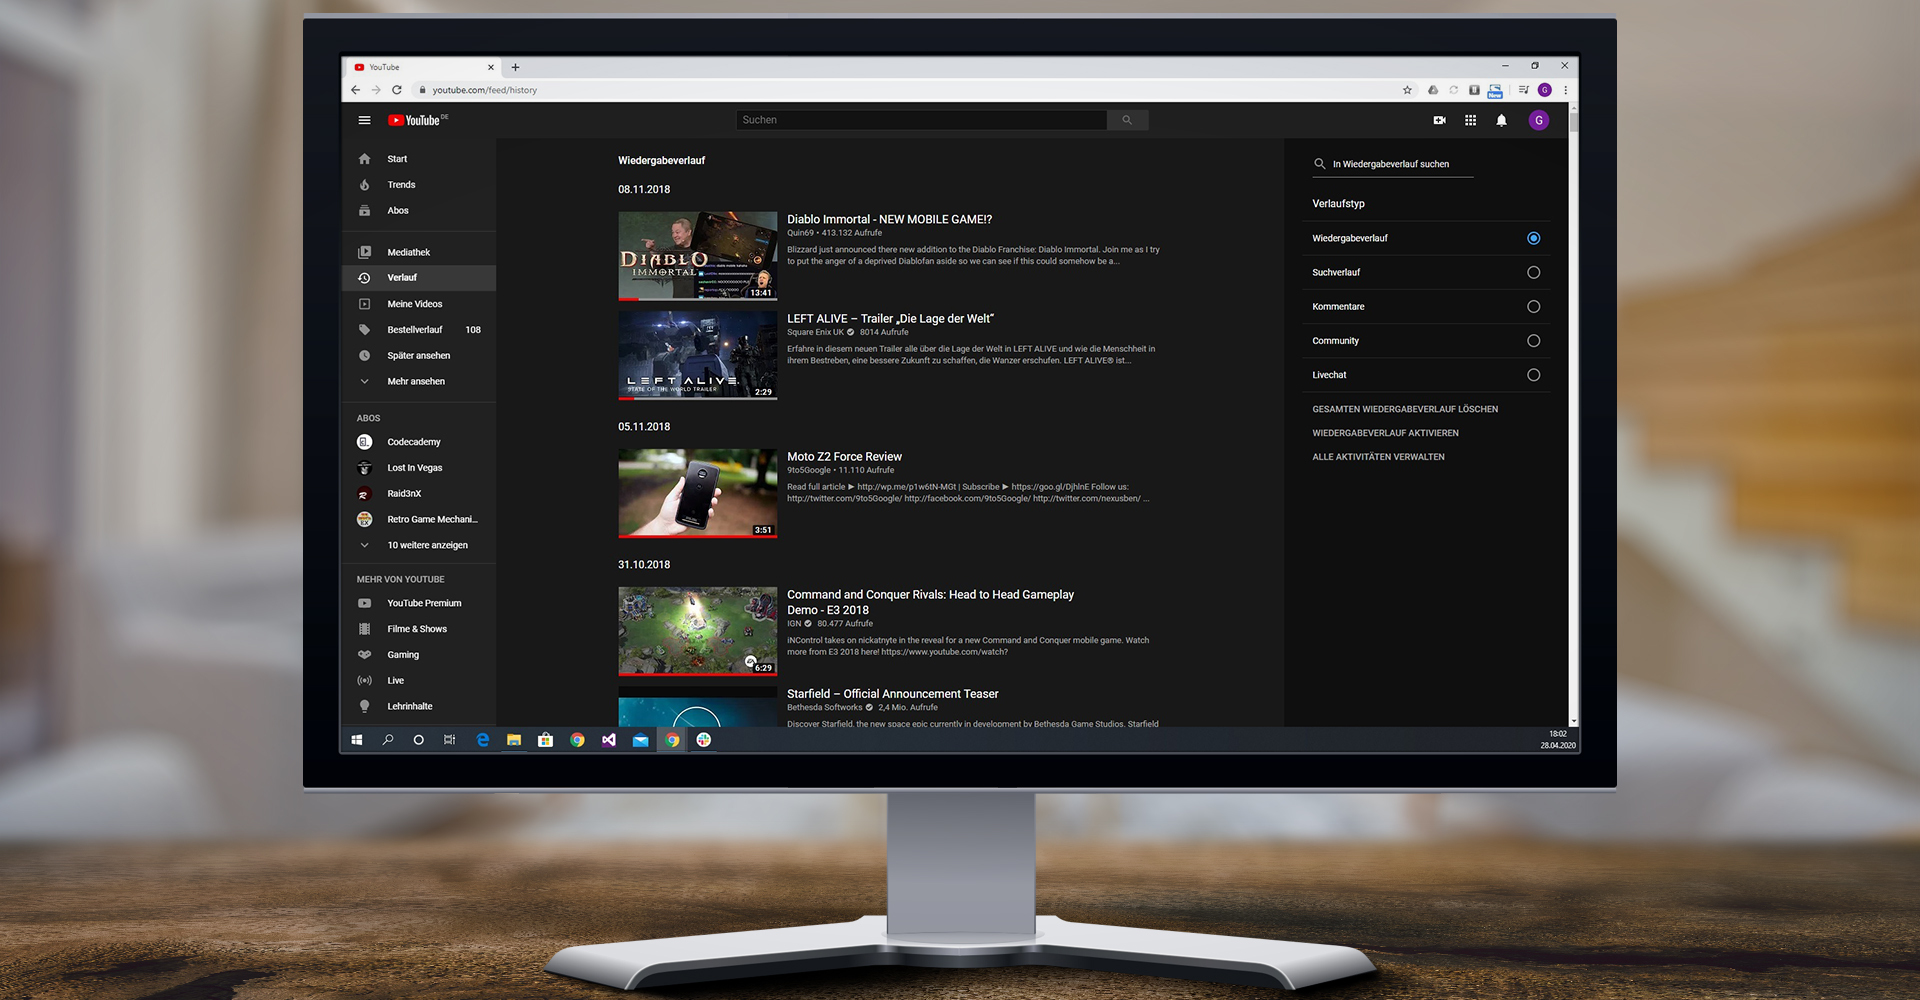Open the Diablo Immortal video title
1920x1000 pixels.
(x=889, y=219)
